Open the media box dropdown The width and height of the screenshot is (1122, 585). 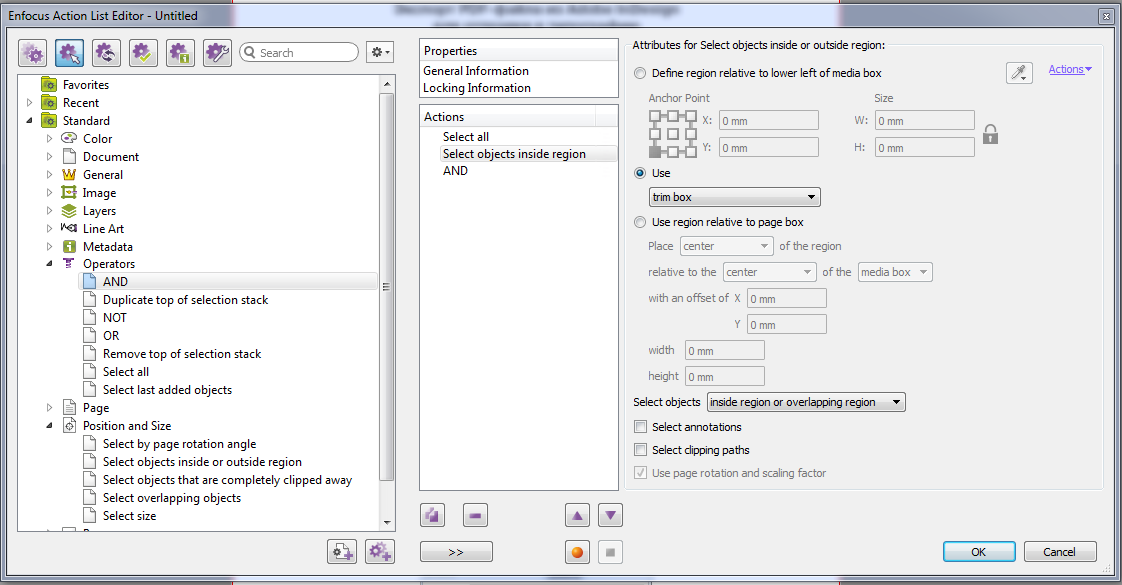(x=895, y=272)
